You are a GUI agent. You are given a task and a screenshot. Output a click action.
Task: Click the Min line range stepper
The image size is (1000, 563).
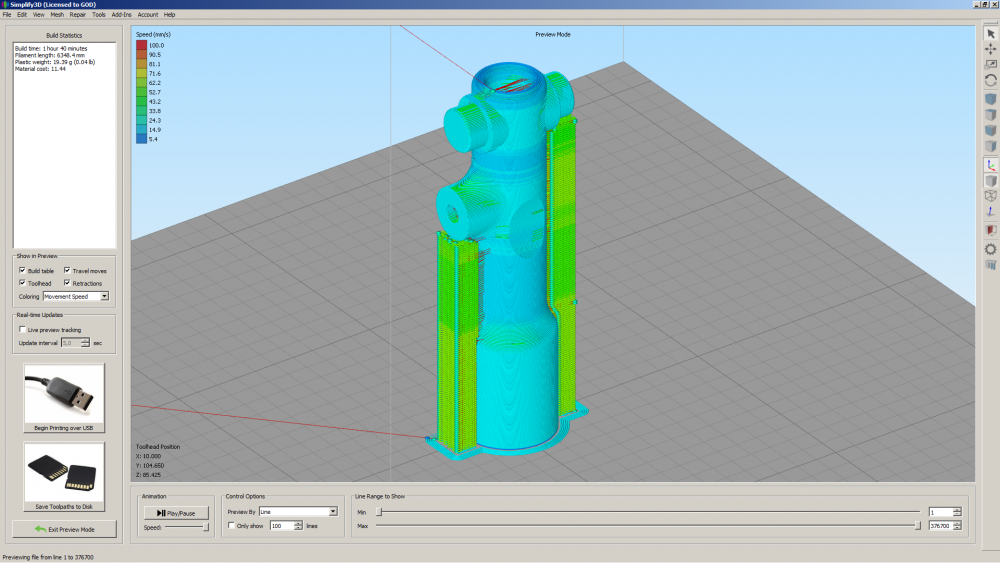[x=957, y=511]
